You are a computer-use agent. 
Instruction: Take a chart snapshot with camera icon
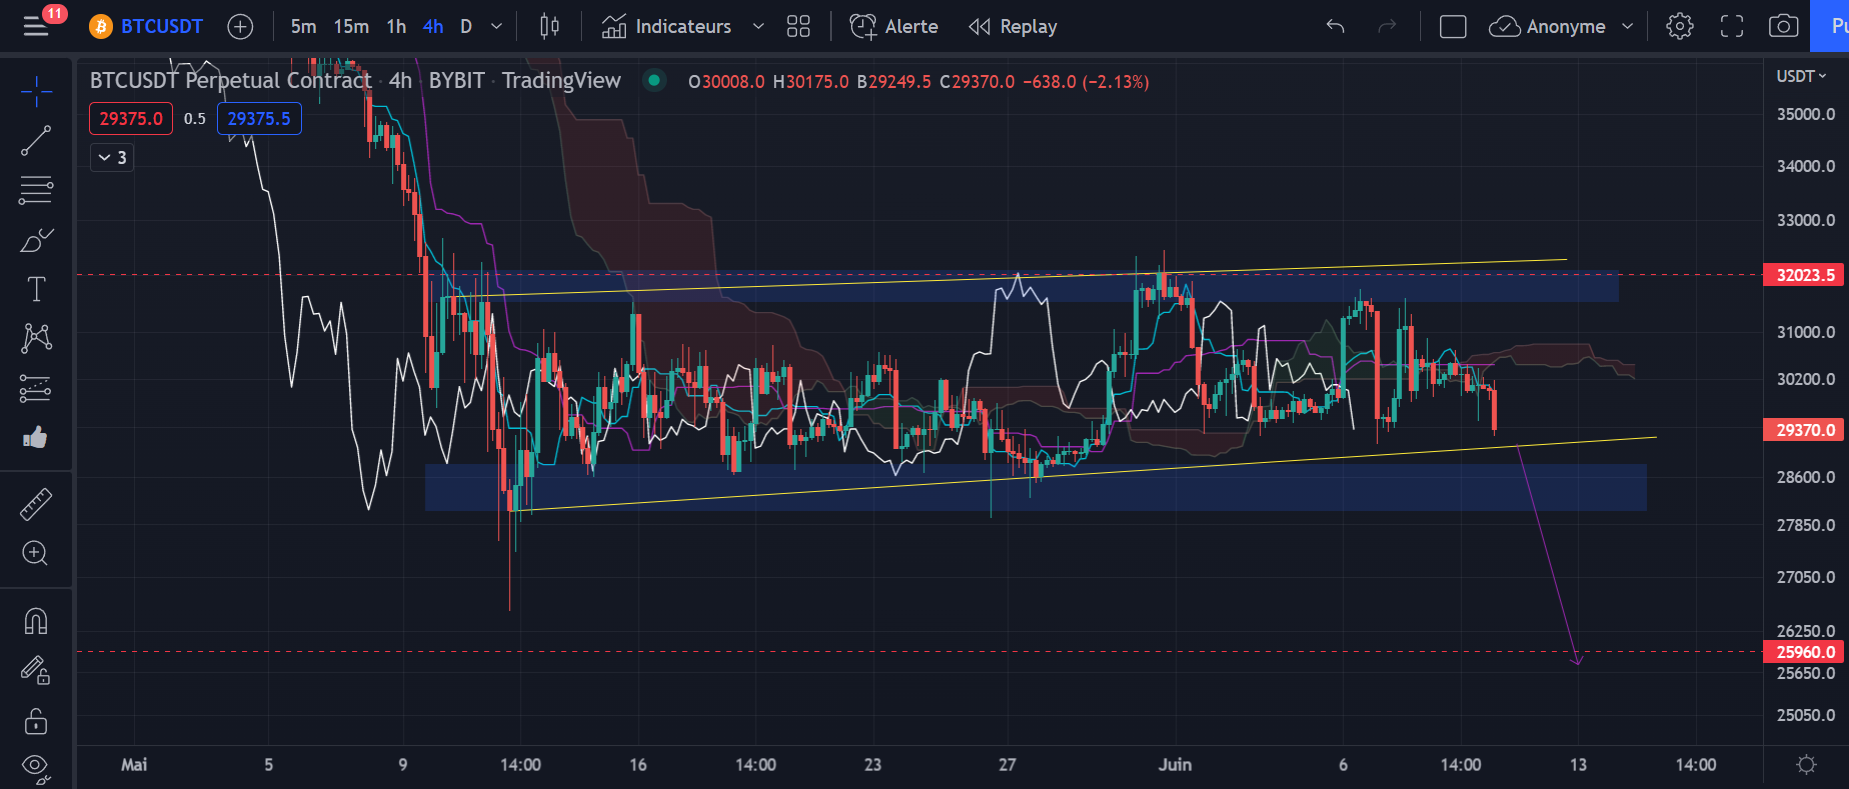pyautogui.click(x=1783, y=27)
